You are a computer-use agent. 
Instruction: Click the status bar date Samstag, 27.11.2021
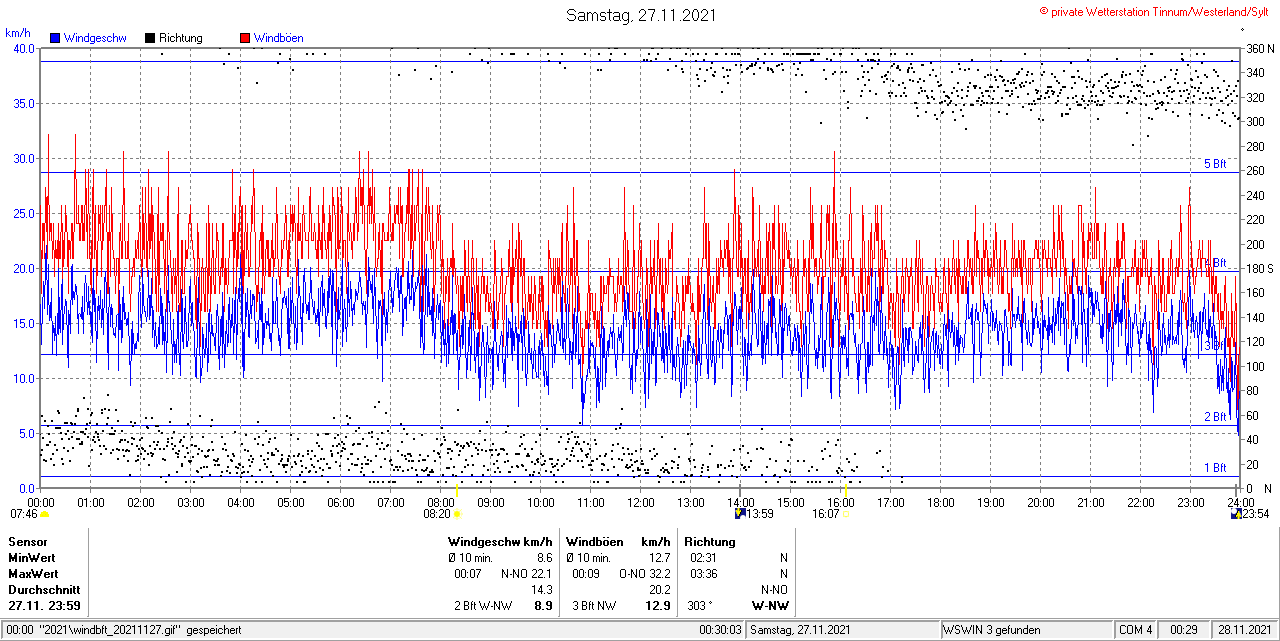point(800,630)
